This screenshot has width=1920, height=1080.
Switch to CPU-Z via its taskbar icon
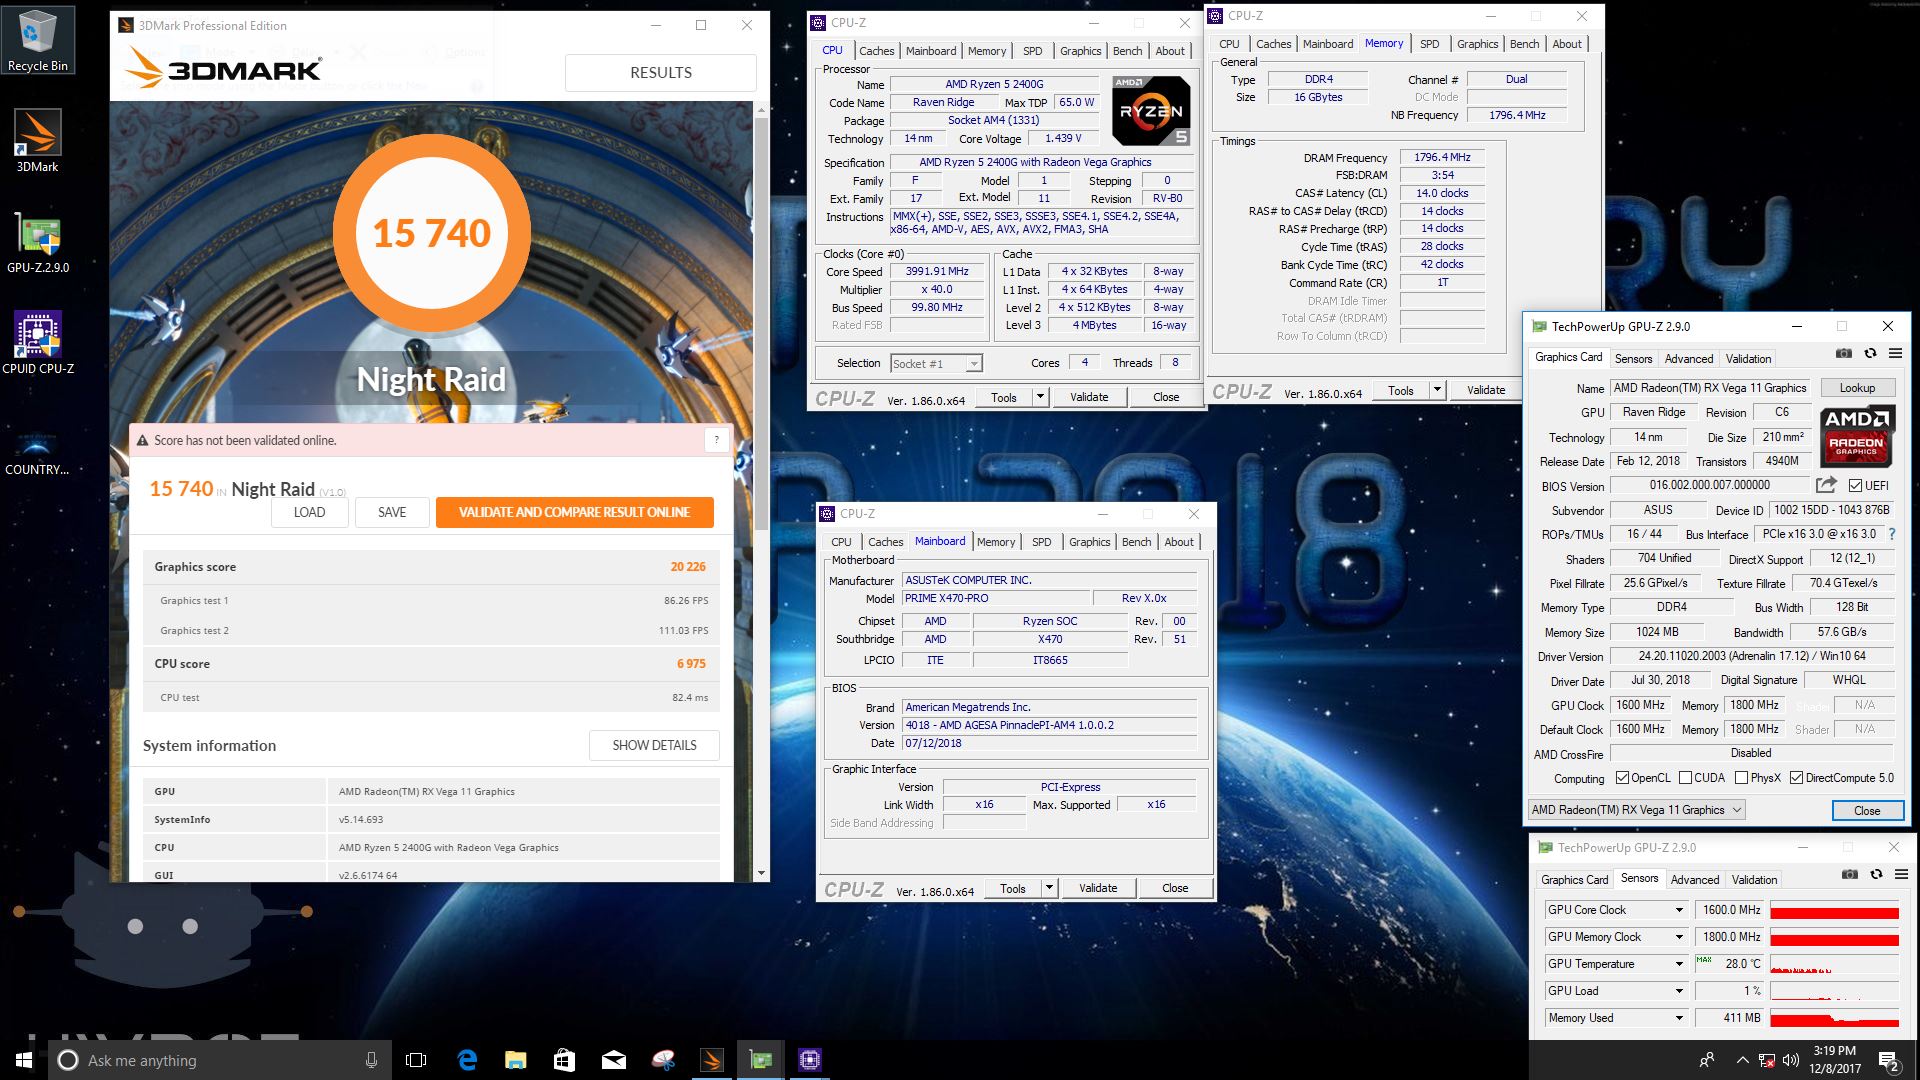click(x=809, y=1060)
